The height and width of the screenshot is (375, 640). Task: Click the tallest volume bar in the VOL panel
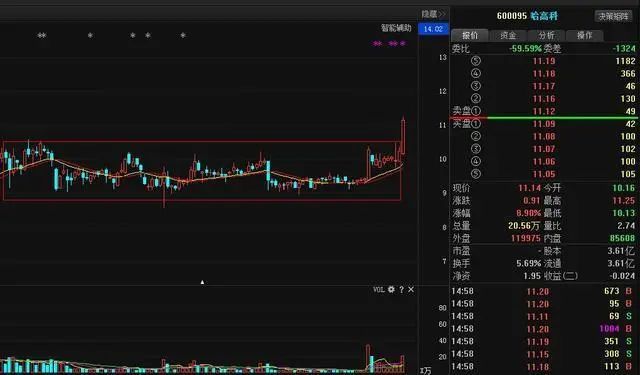(368, 358)
